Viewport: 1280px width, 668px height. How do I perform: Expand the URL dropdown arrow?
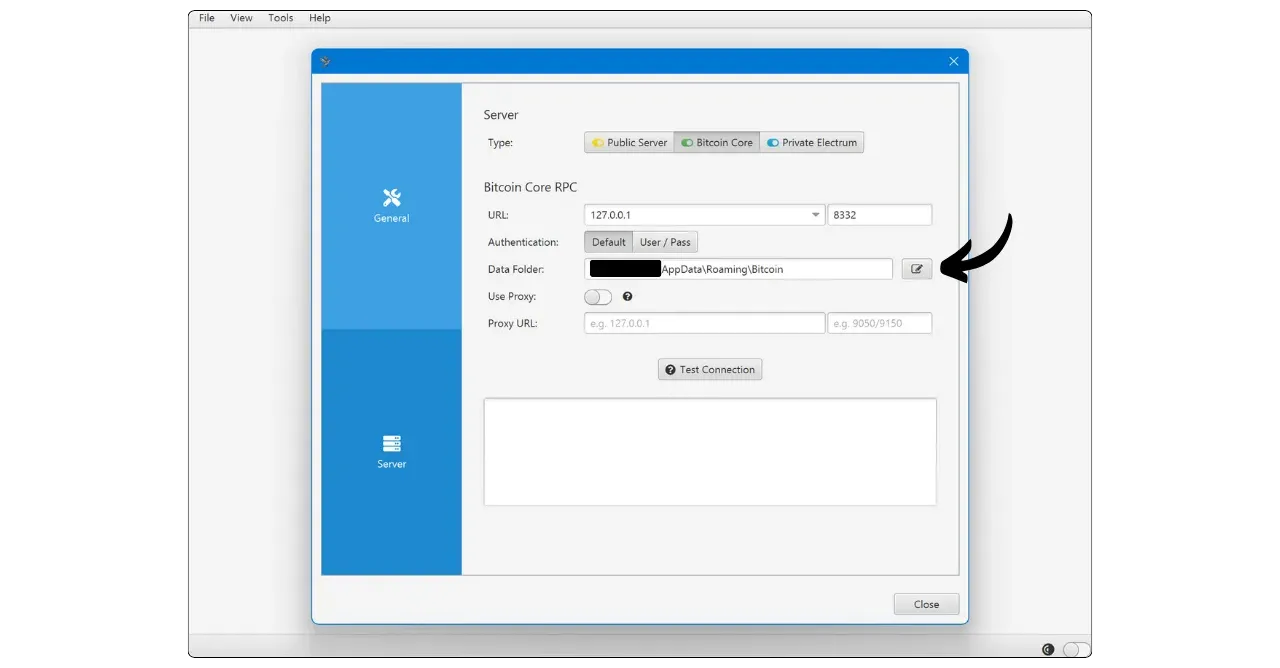pyautogui.click(x=815, y=215)
